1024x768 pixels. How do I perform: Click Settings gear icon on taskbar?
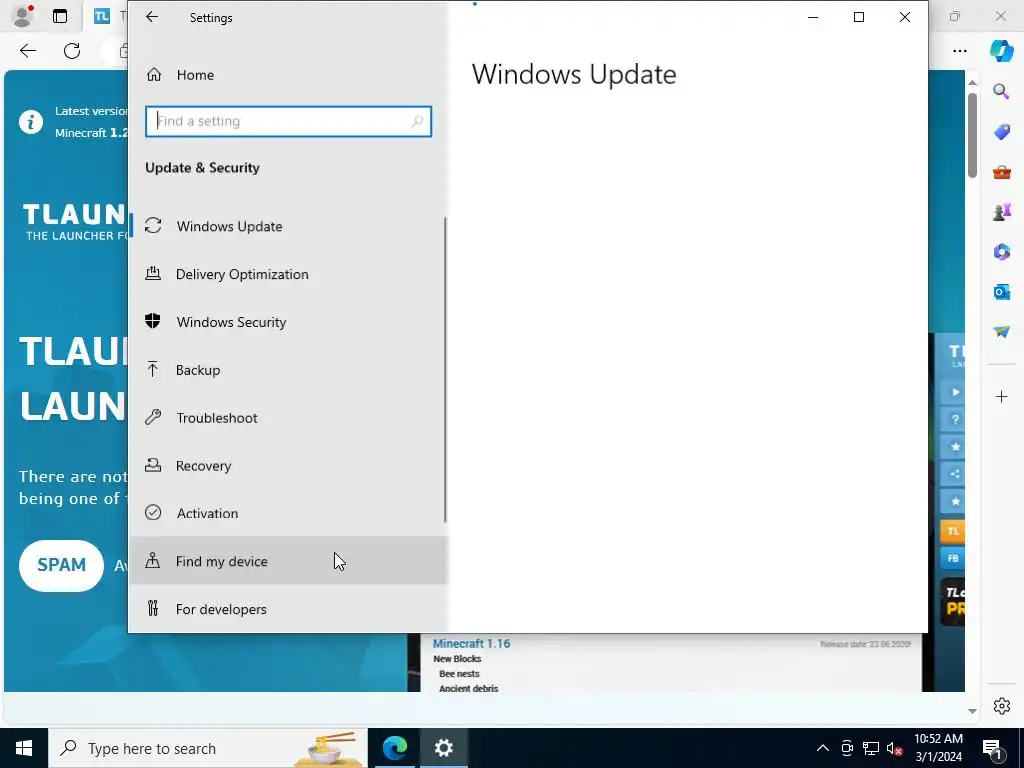coord(443,748)
